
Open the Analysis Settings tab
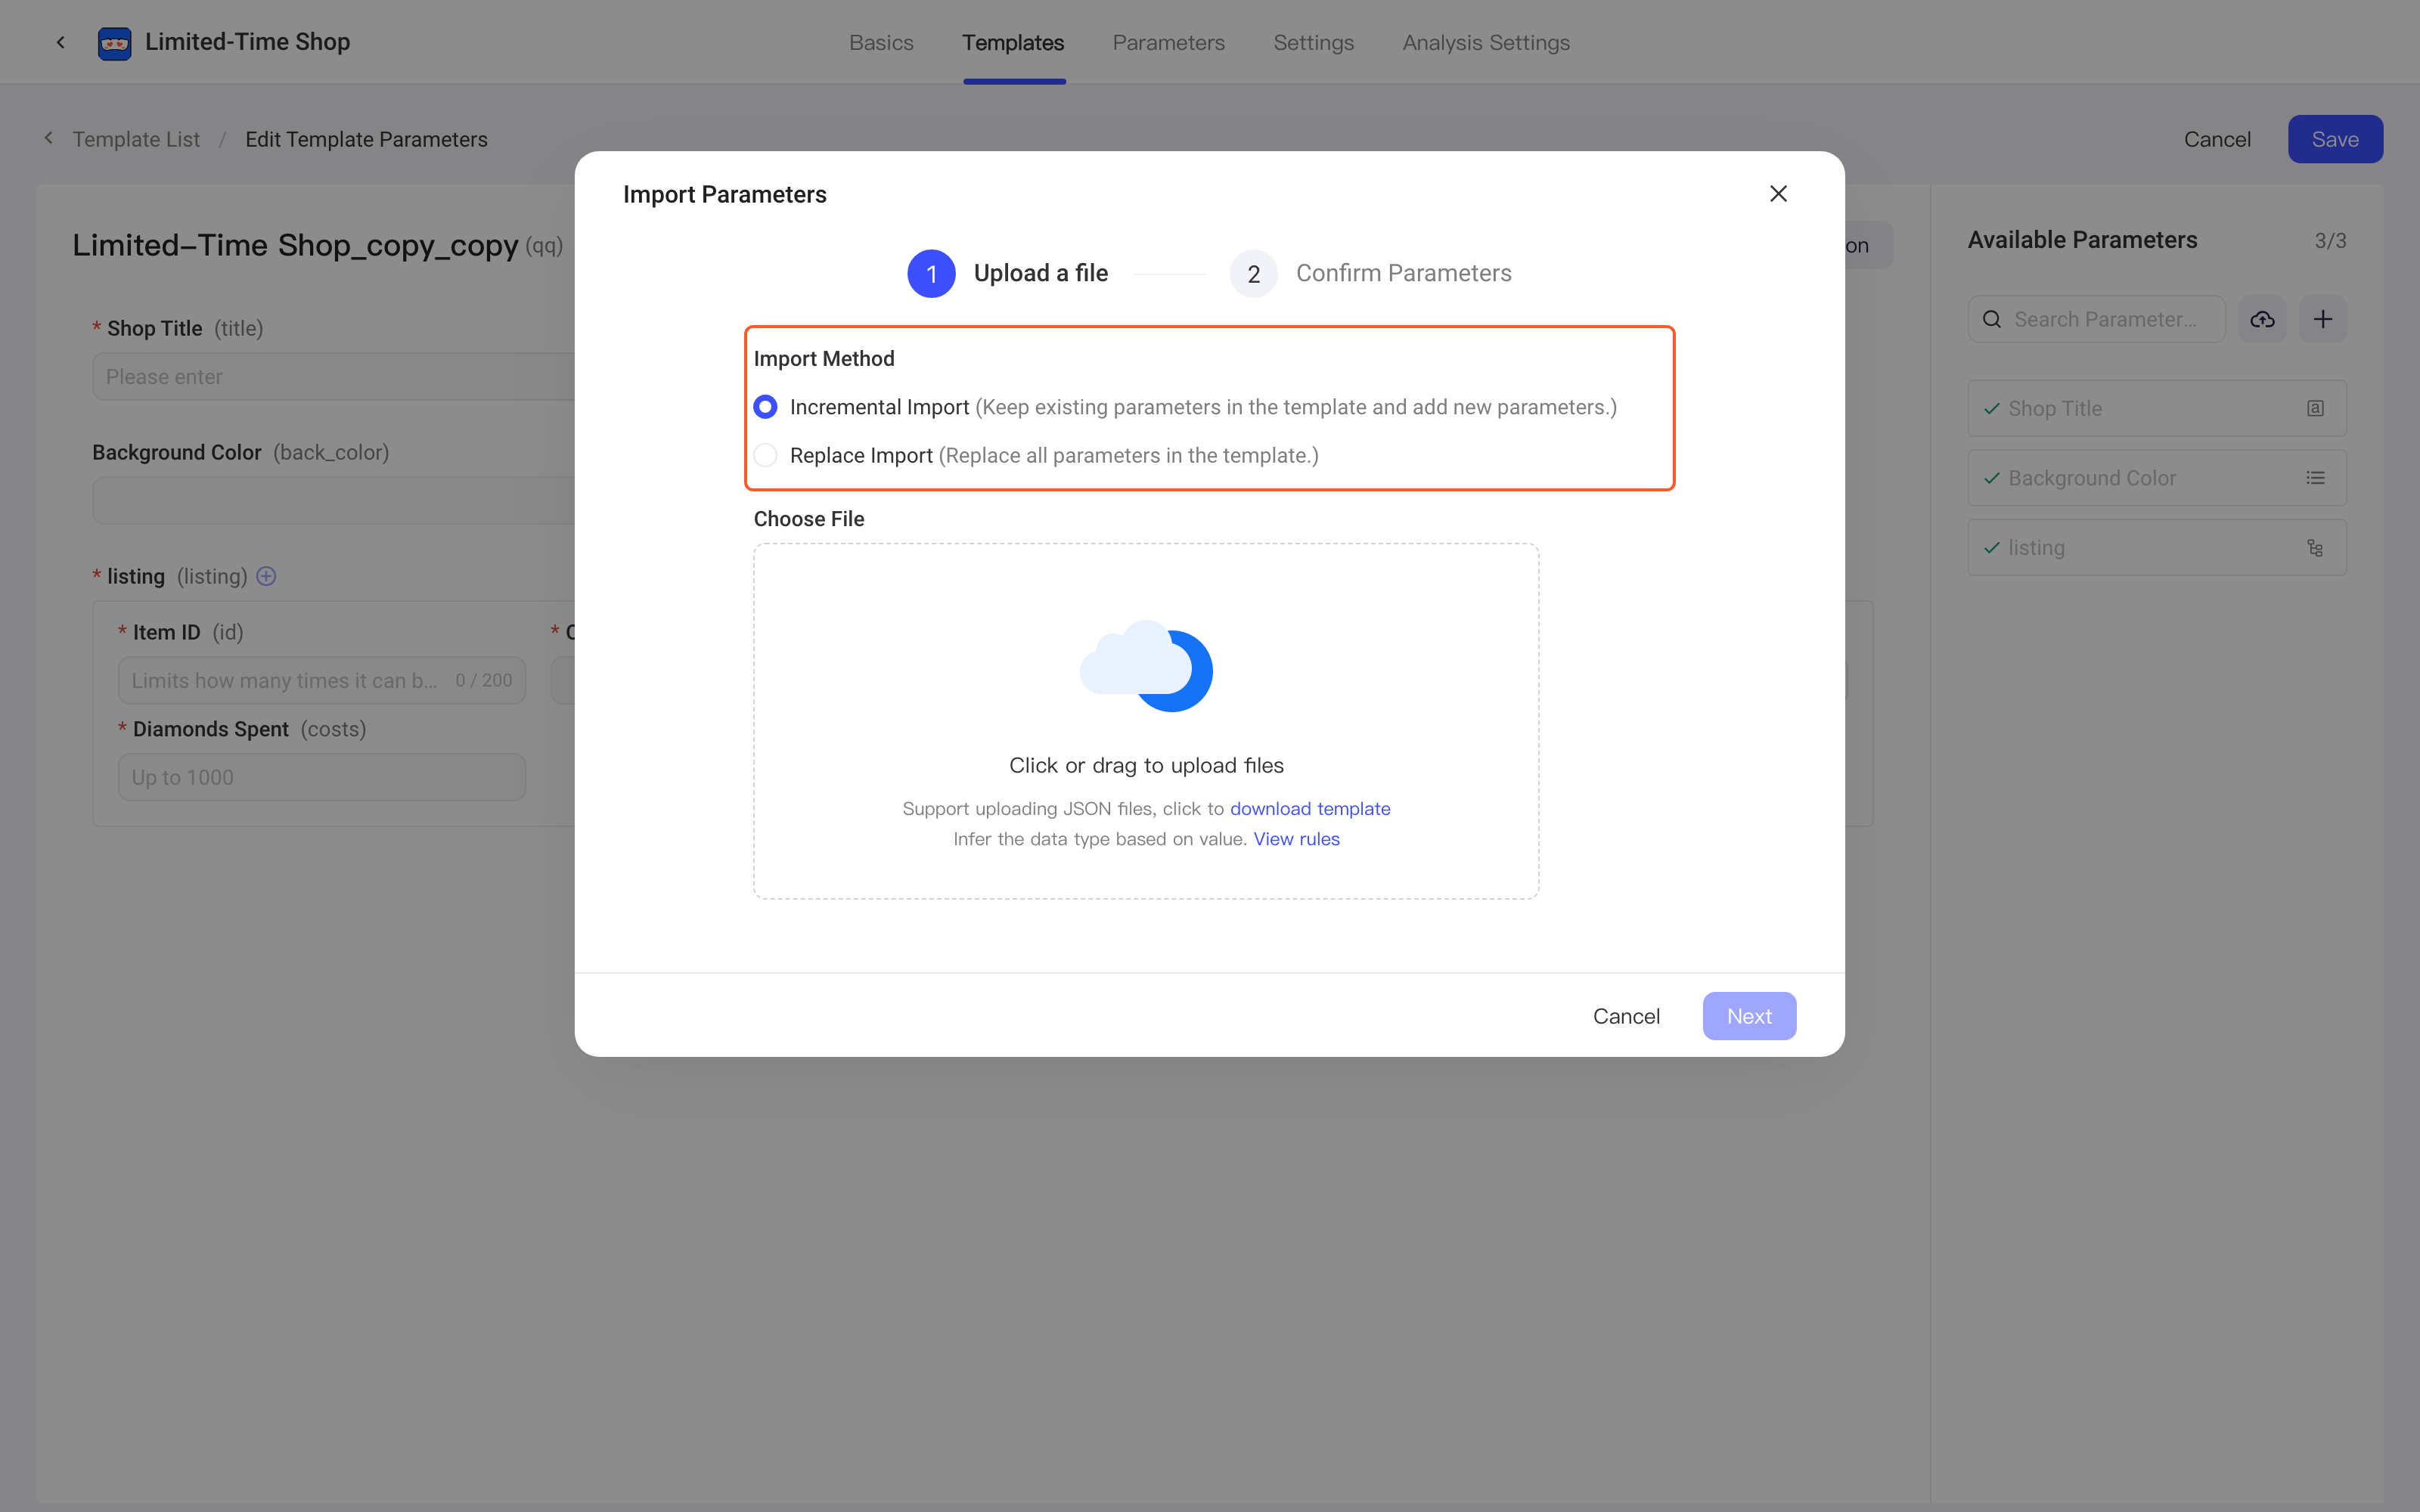pyautogui.click(x=1486, y=42)
